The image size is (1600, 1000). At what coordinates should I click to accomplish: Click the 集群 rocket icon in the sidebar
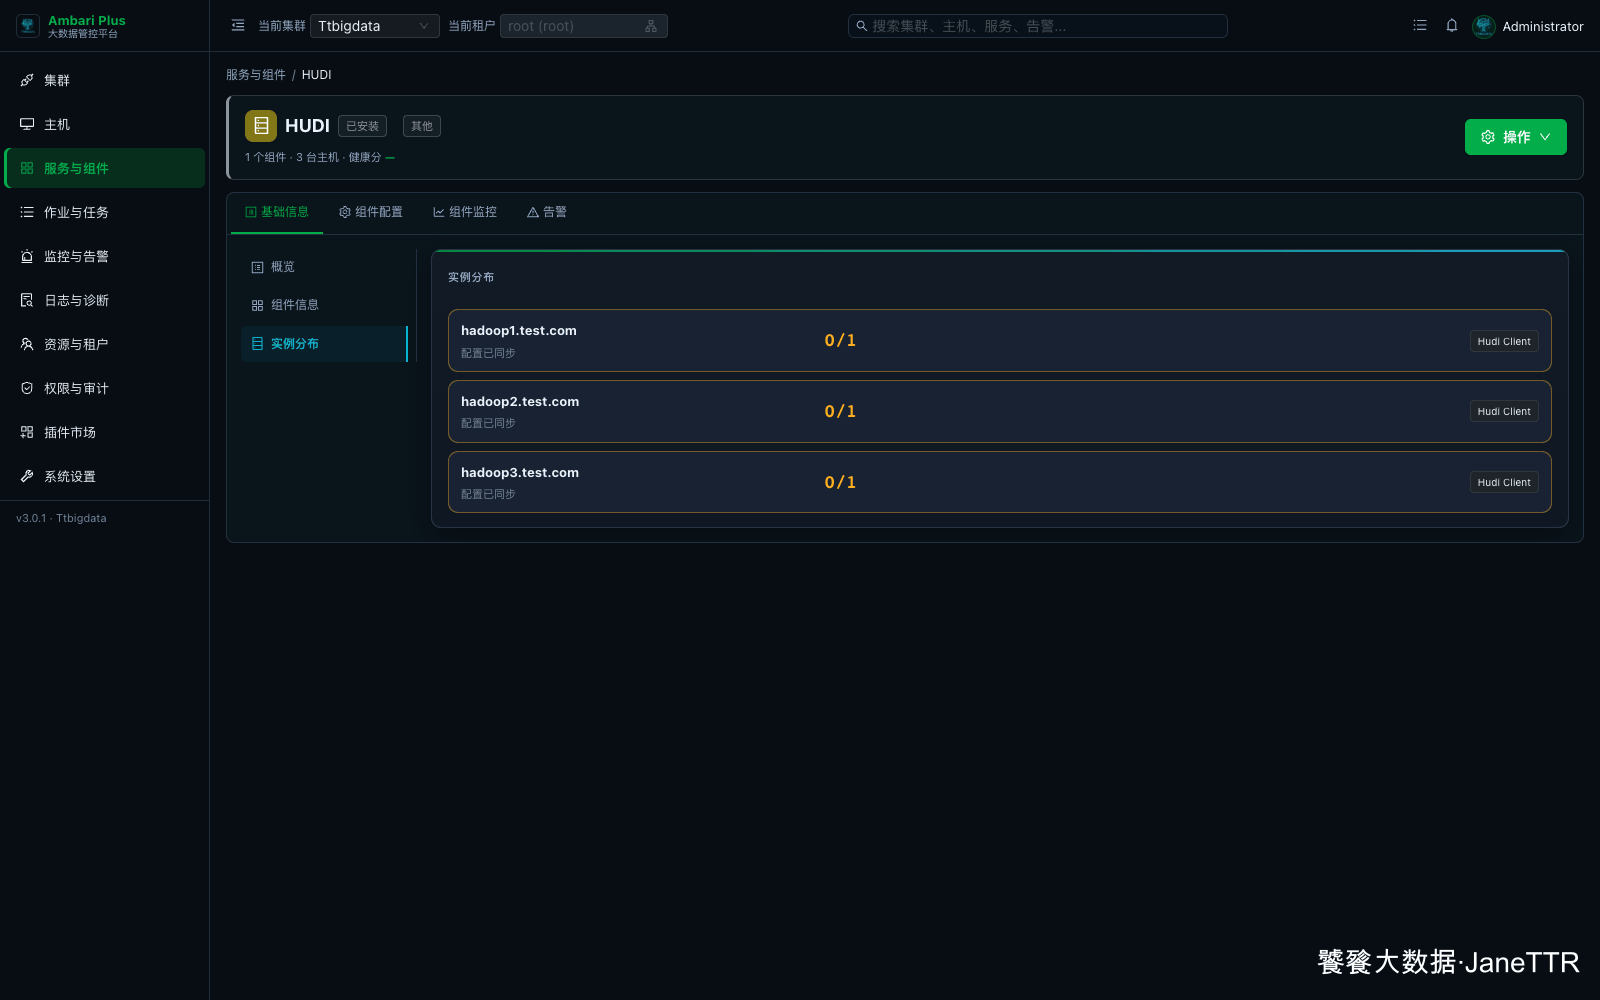[27, 80]
